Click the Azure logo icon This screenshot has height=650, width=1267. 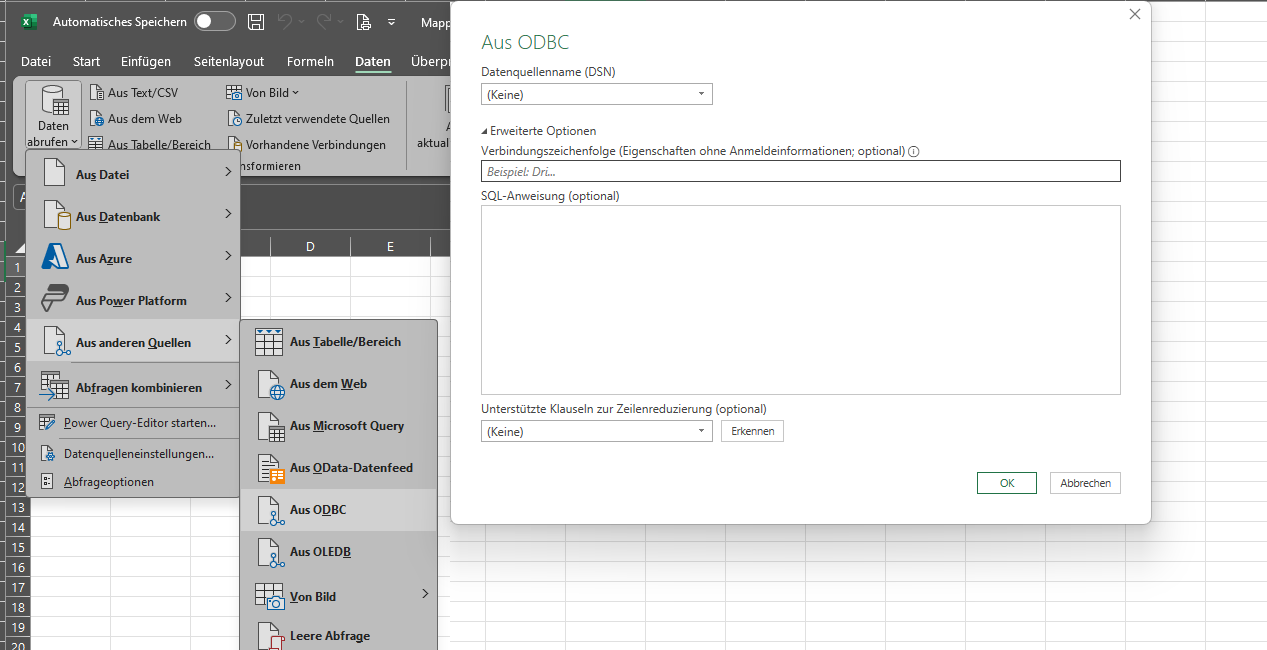pos(55,258)
